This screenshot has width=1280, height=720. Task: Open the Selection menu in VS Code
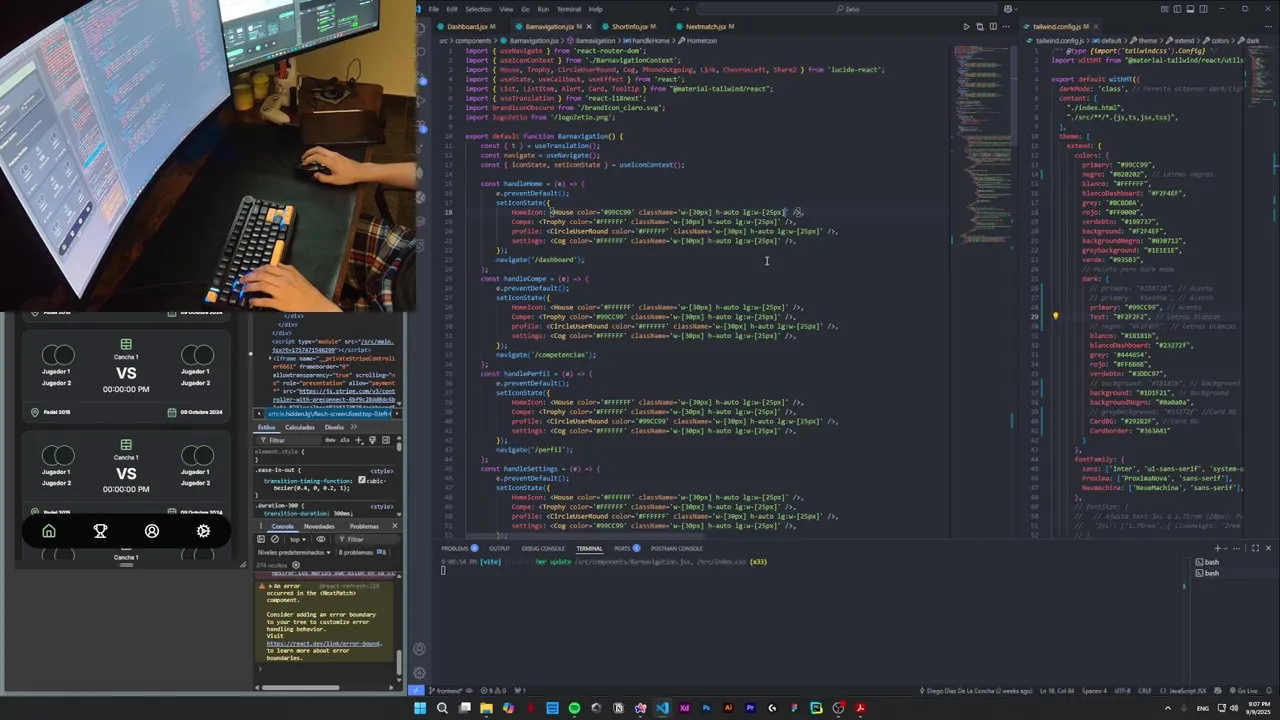click(478, 9)
